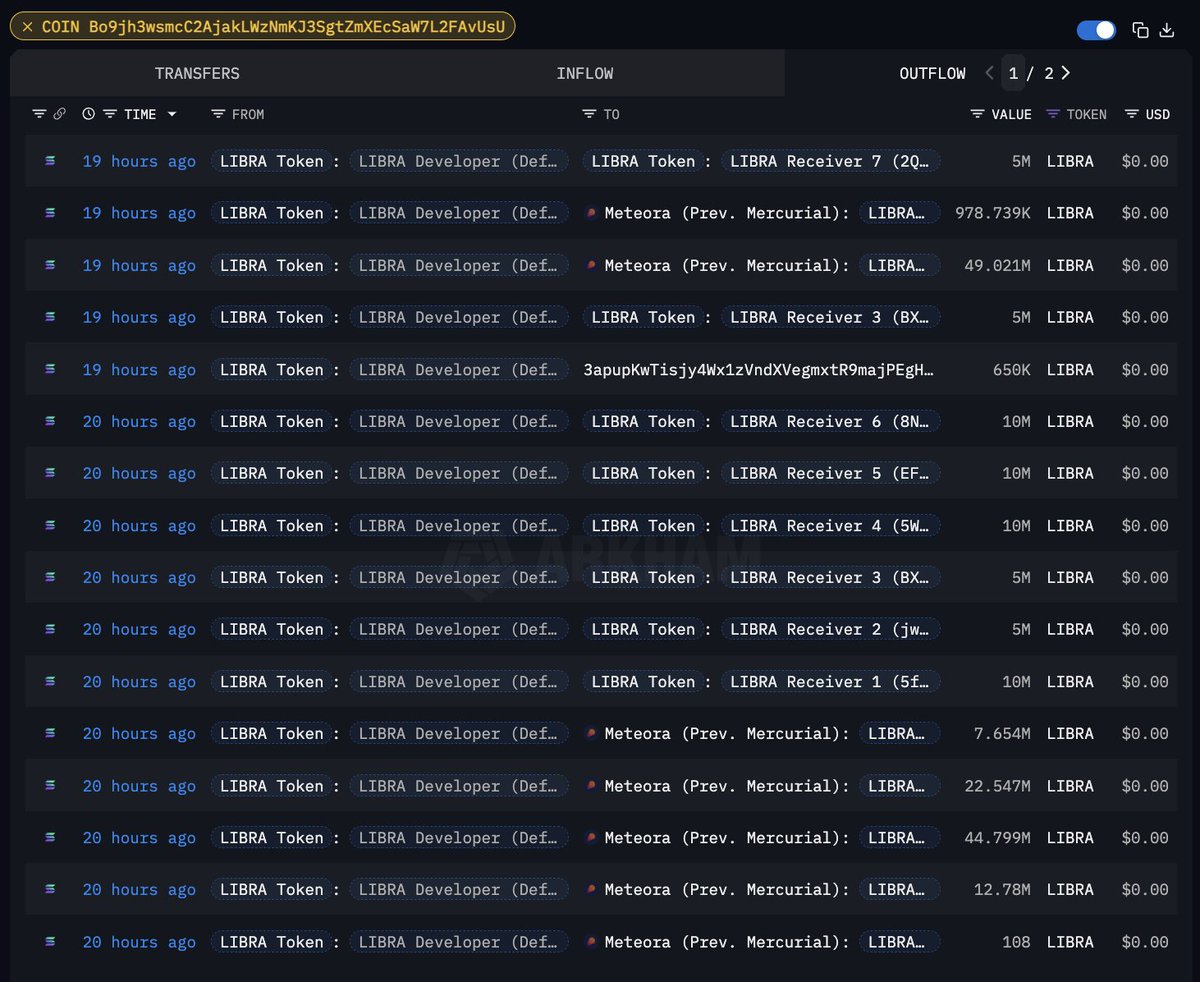The image size is (1200, 982).
Task: Click the purple TOKEN filter icon
Action: click(1053, 114)
